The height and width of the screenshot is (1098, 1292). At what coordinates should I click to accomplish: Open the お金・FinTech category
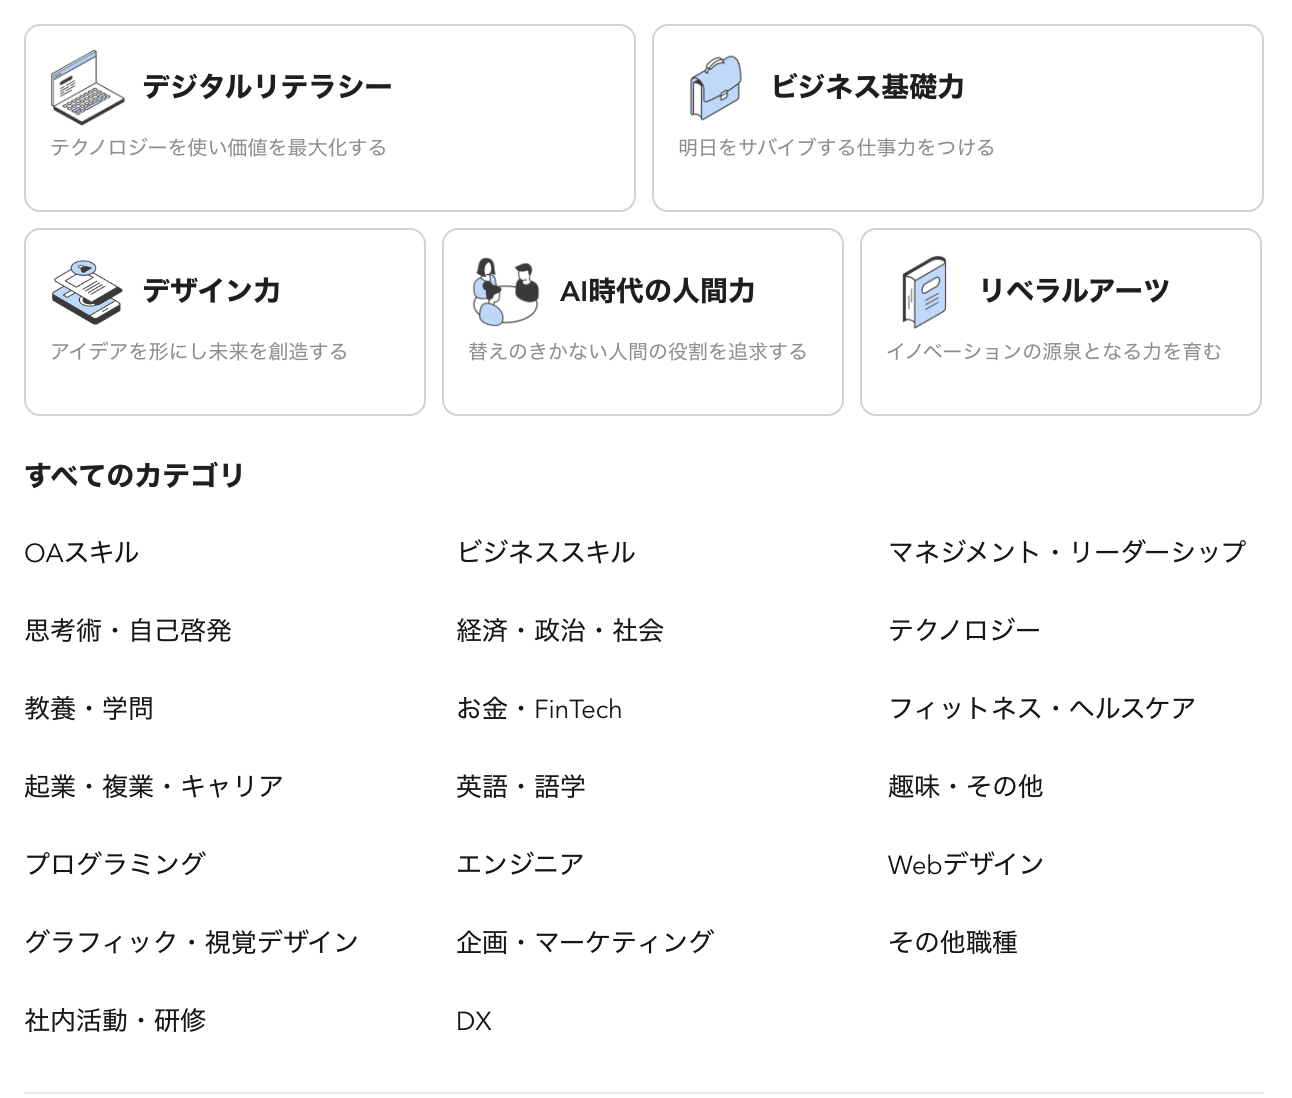click(x=539, y=709)
